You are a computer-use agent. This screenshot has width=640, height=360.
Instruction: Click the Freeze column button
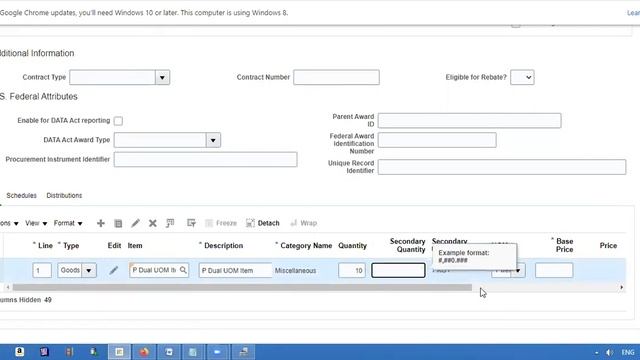click(x=221, y=223)
